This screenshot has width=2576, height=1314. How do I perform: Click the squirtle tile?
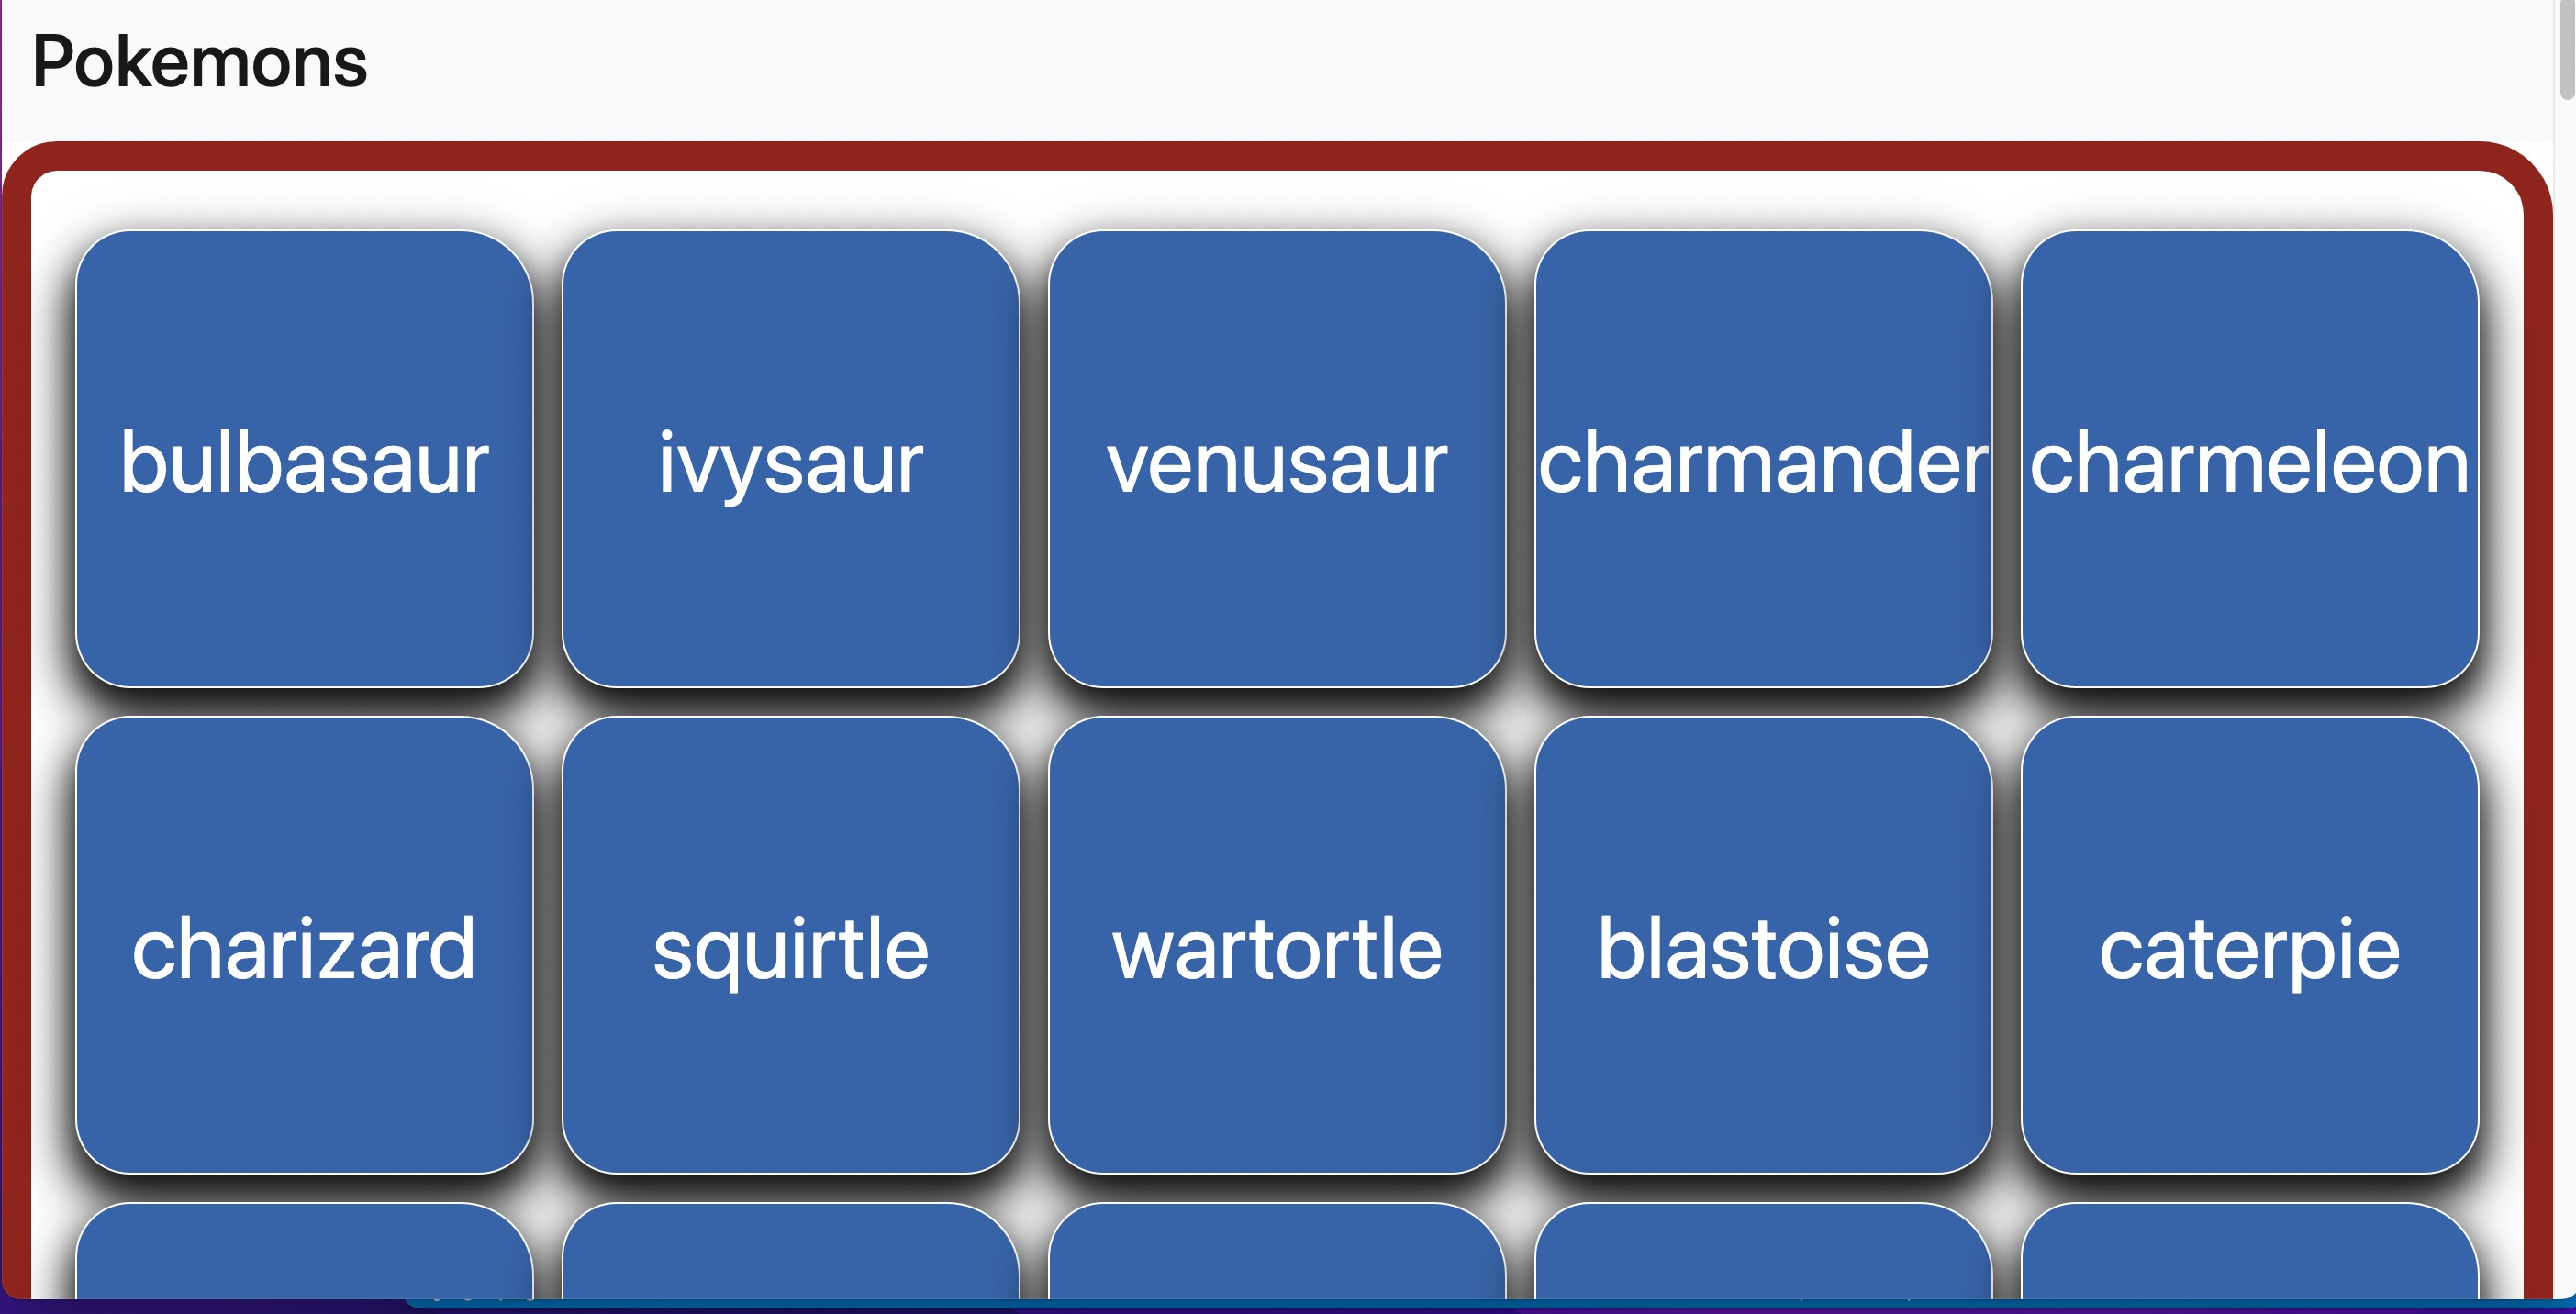[790, 945]
